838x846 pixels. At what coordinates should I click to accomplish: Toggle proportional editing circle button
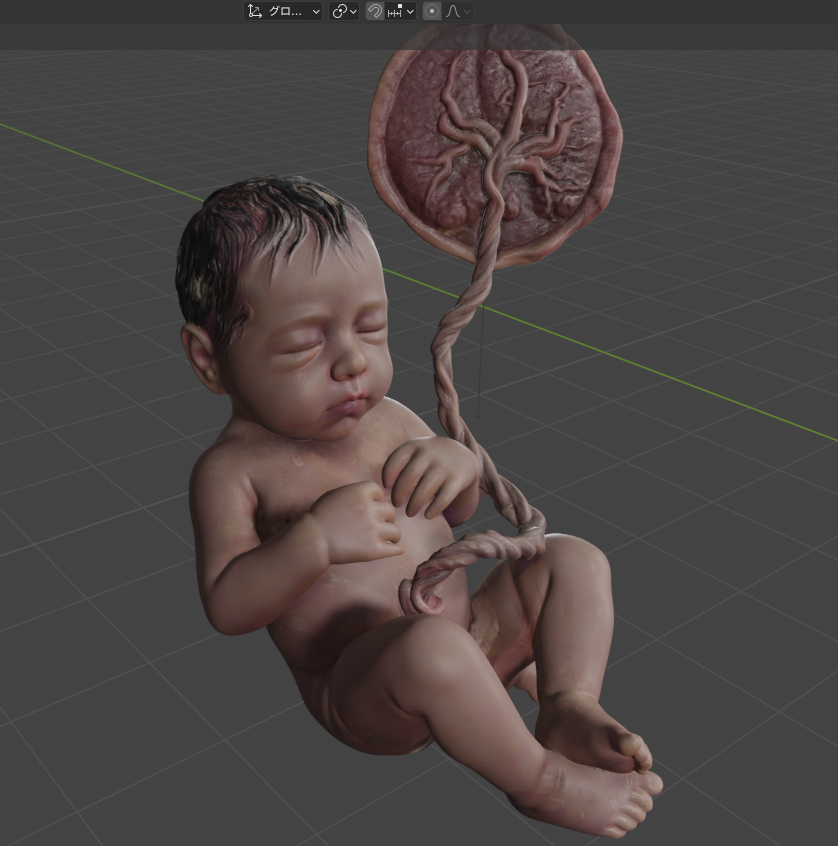click(x=431, y=11)
